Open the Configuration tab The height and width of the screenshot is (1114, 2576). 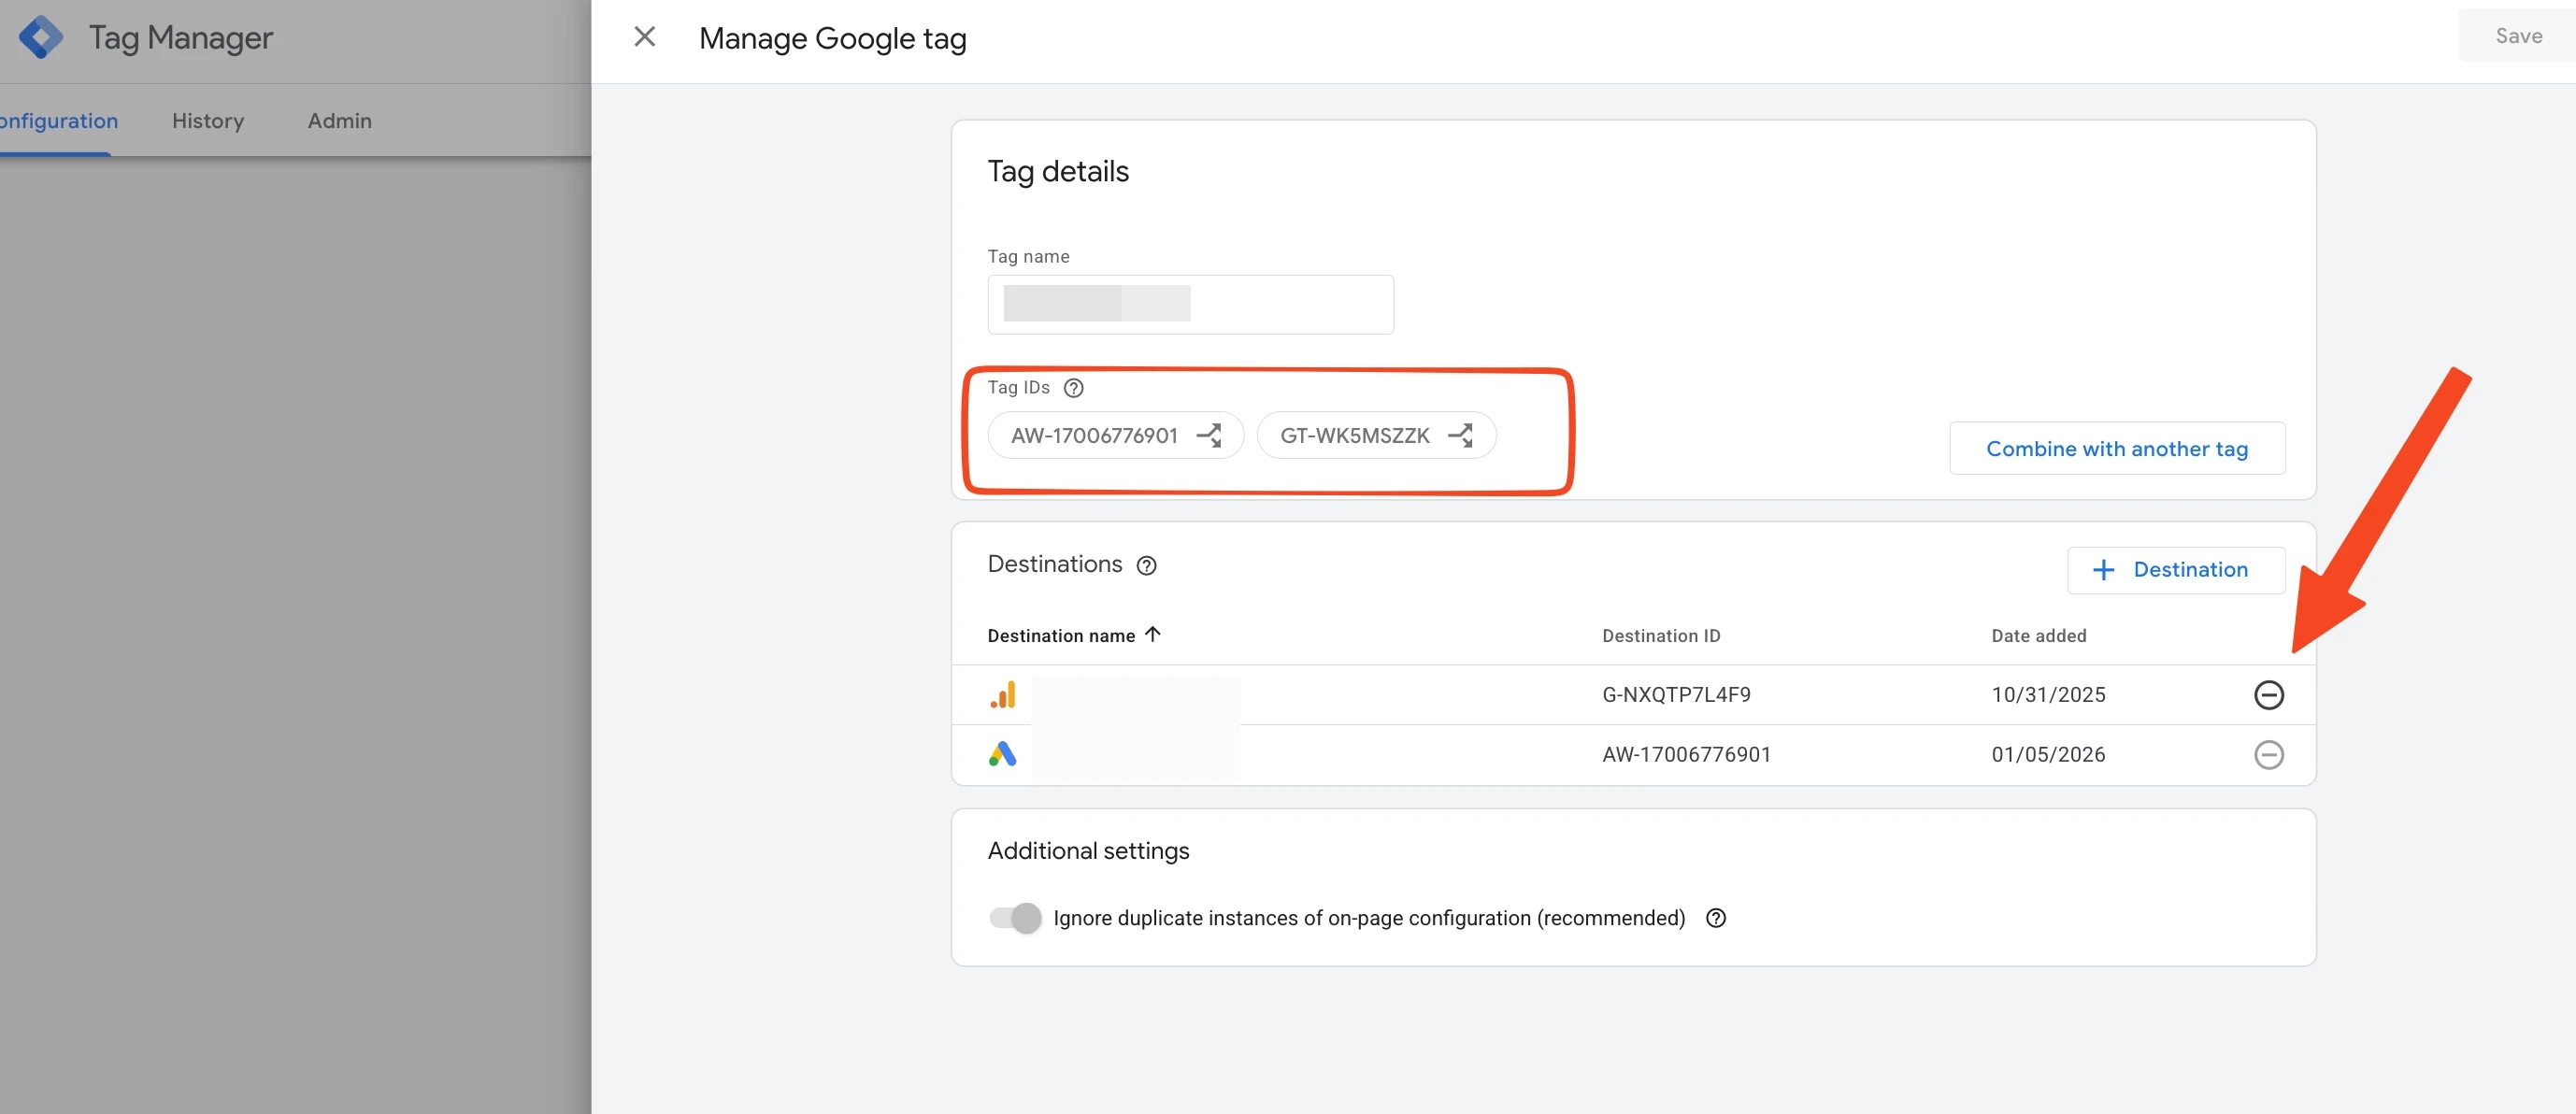tap(57, 121)
